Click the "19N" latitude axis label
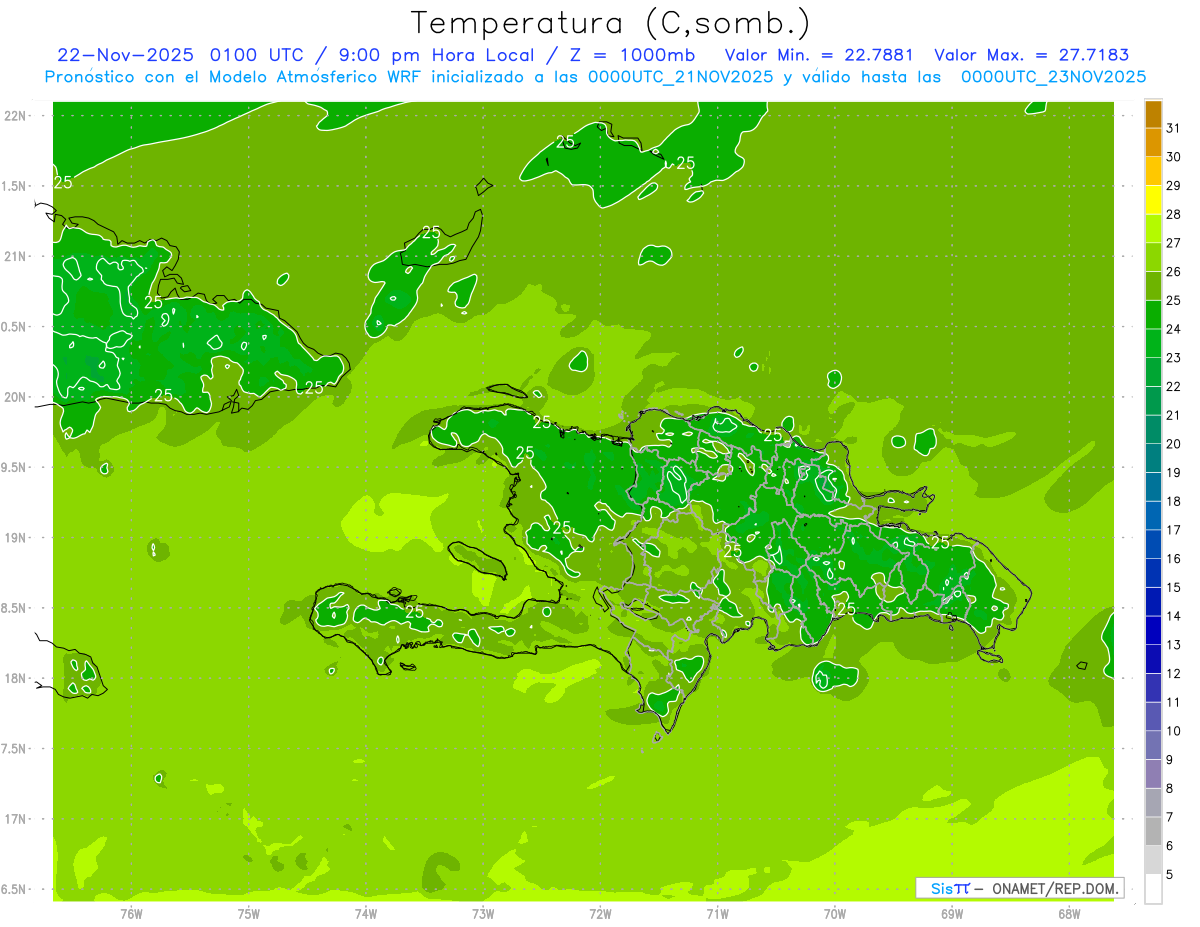 coord(17,538)
